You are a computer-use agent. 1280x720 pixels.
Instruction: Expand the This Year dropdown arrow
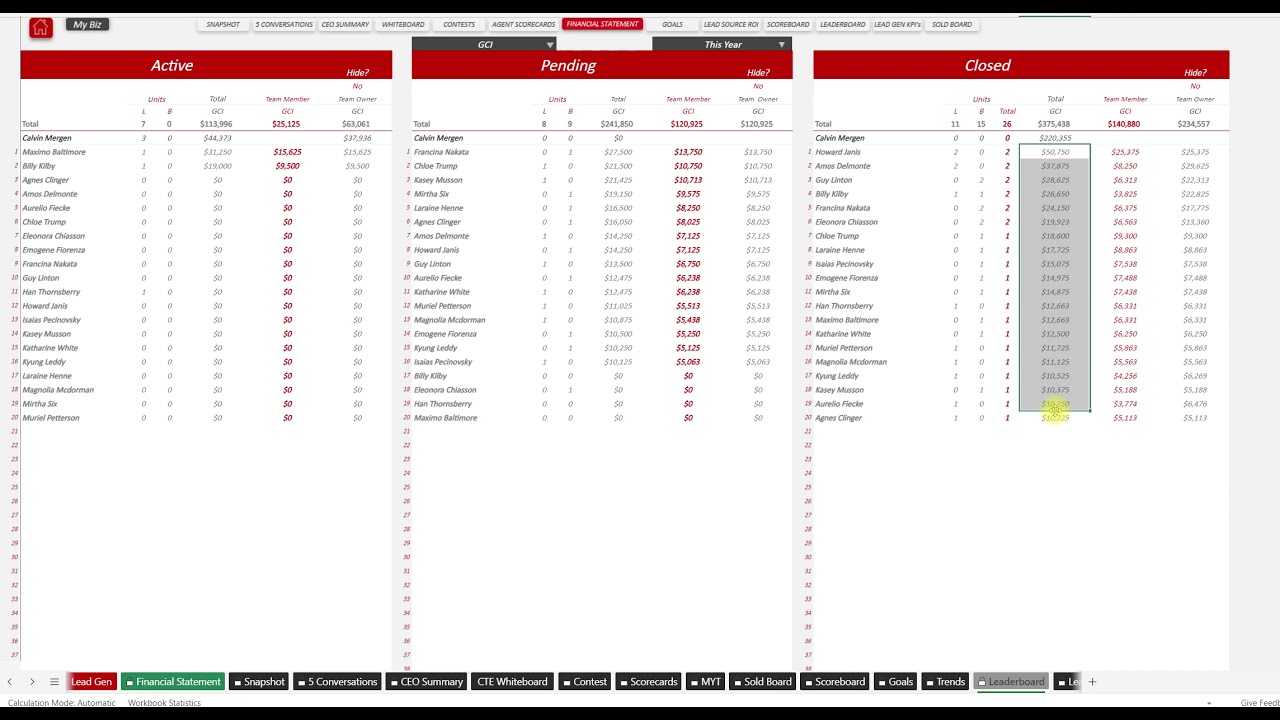coord(781,45)
